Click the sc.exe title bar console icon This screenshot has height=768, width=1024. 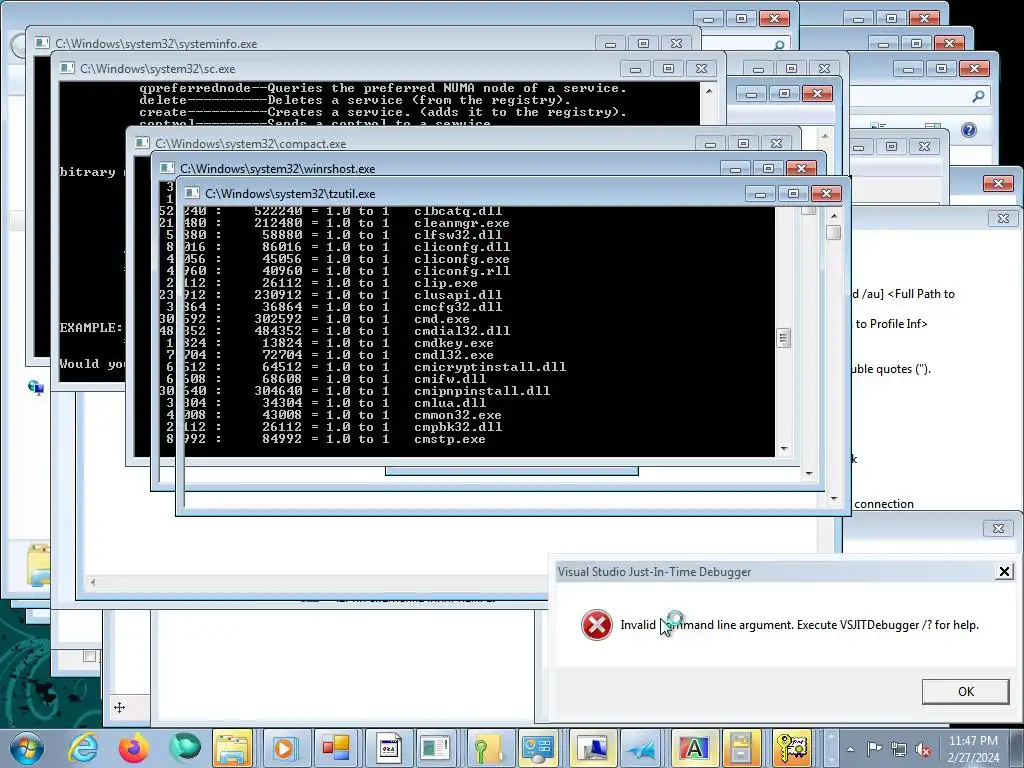[x=67, y=68]
